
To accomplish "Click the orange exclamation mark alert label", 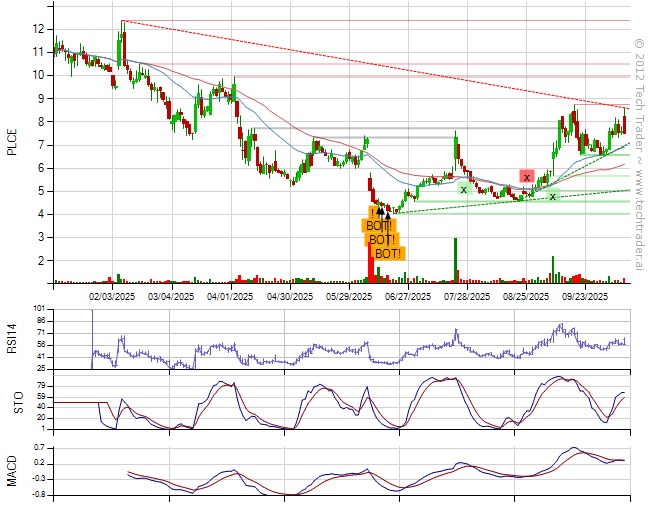I will pyautogui.click(x=373, y=213).
